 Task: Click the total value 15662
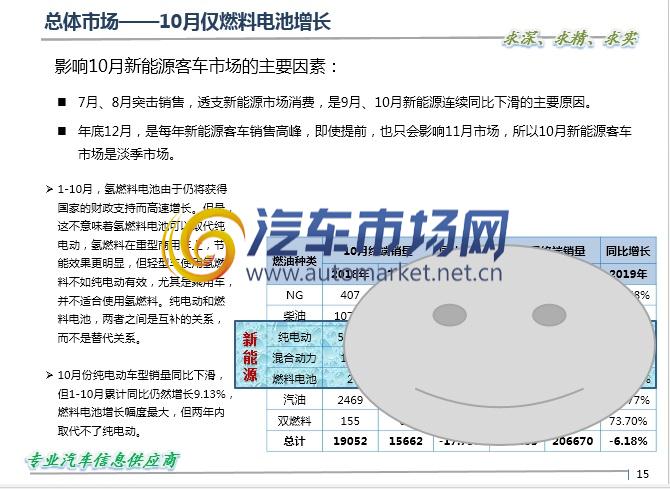pyautogui.click(x=406, y=441)
